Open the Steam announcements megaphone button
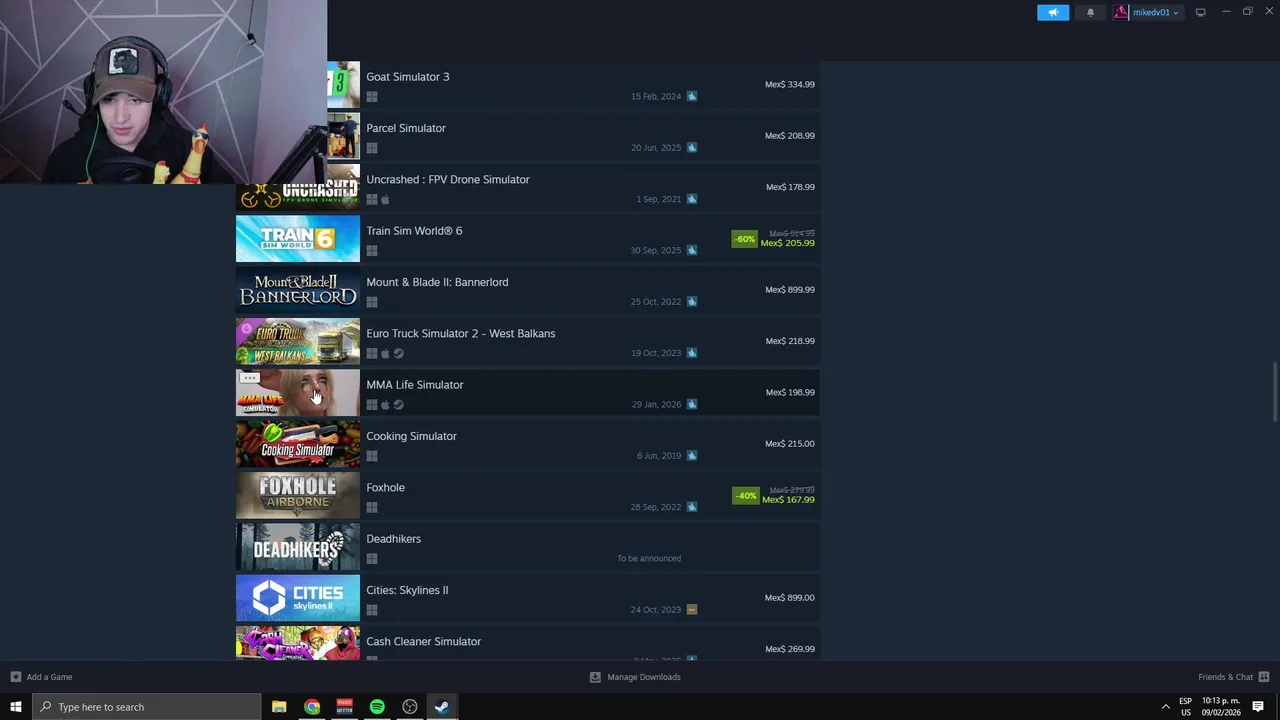This screenshot has width=1280, height=720. pyautogui.click(x=1053, y=12)
